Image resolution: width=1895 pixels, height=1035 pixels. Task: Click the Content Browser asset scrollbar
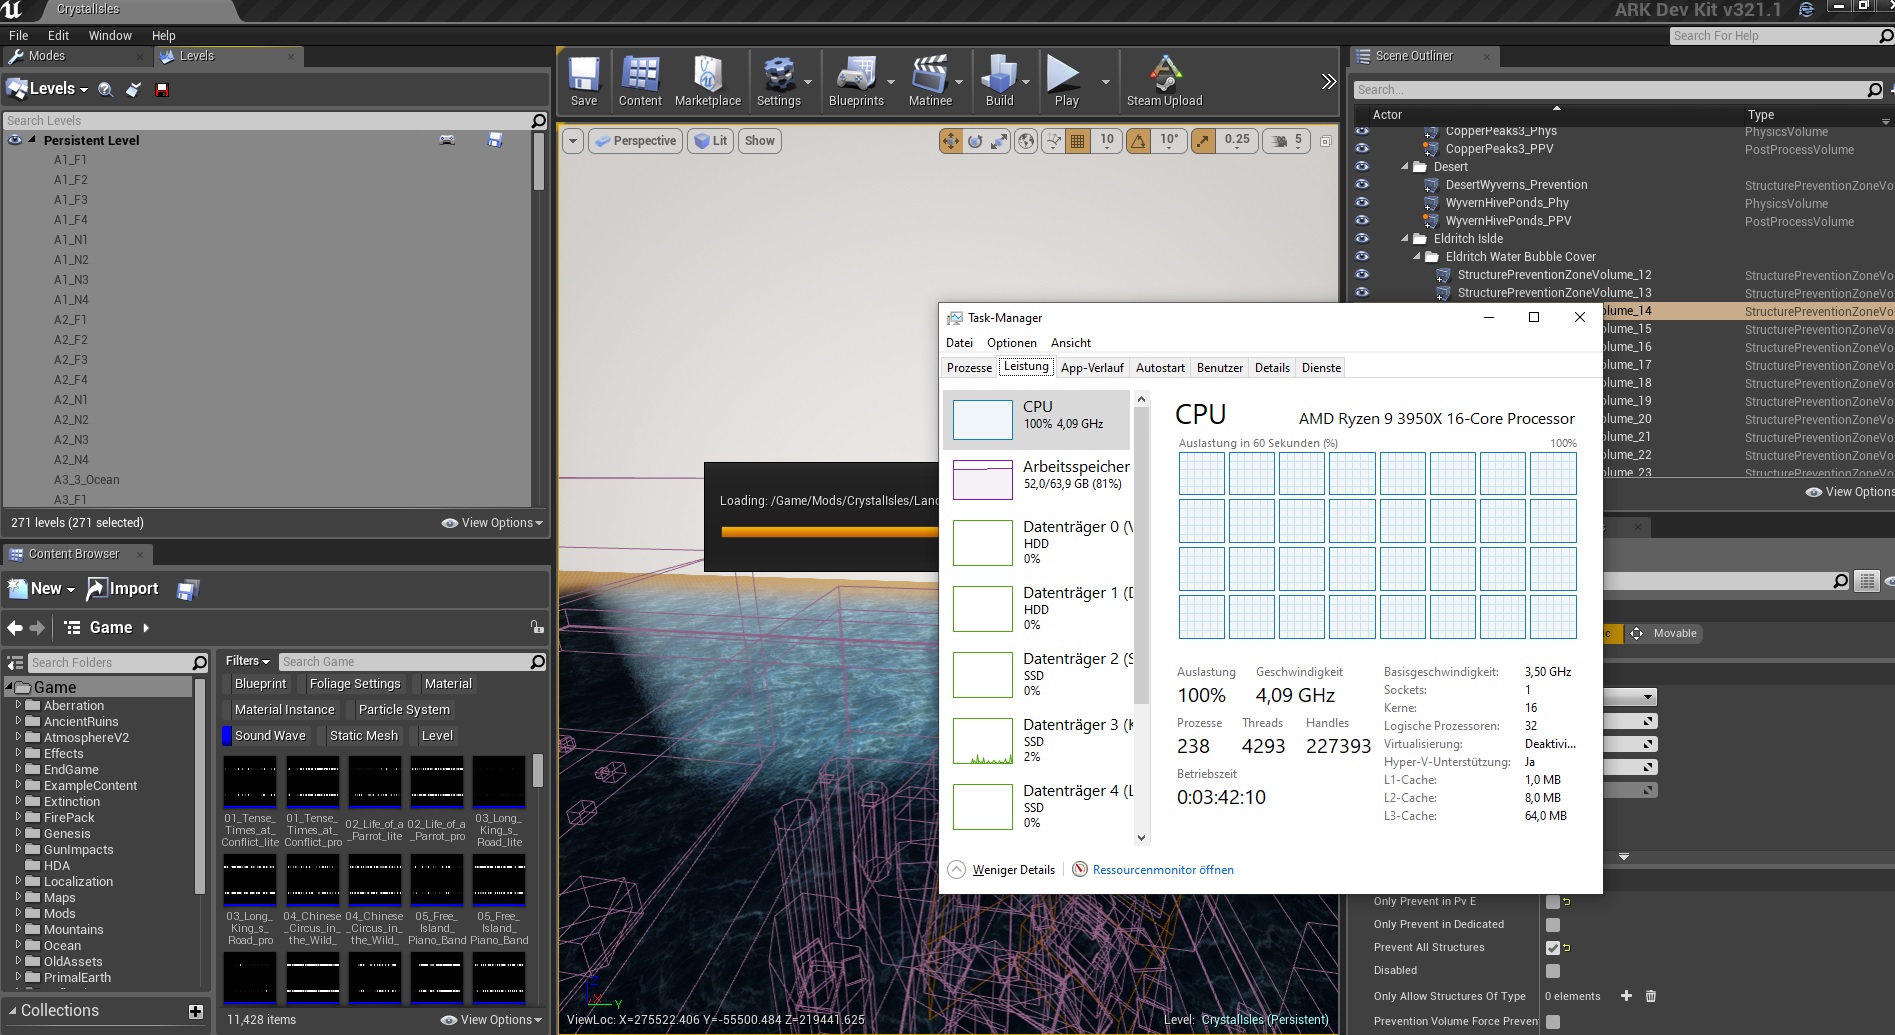pos(538,770)
